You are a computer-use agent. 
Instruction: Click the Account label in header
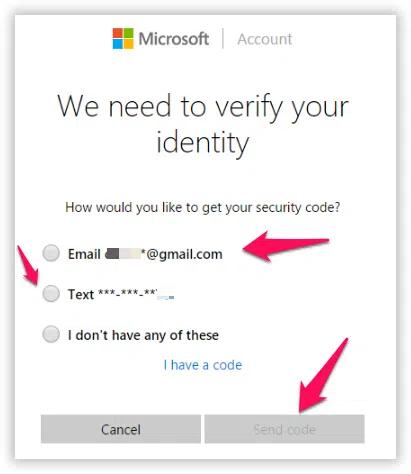coord(265,39)
